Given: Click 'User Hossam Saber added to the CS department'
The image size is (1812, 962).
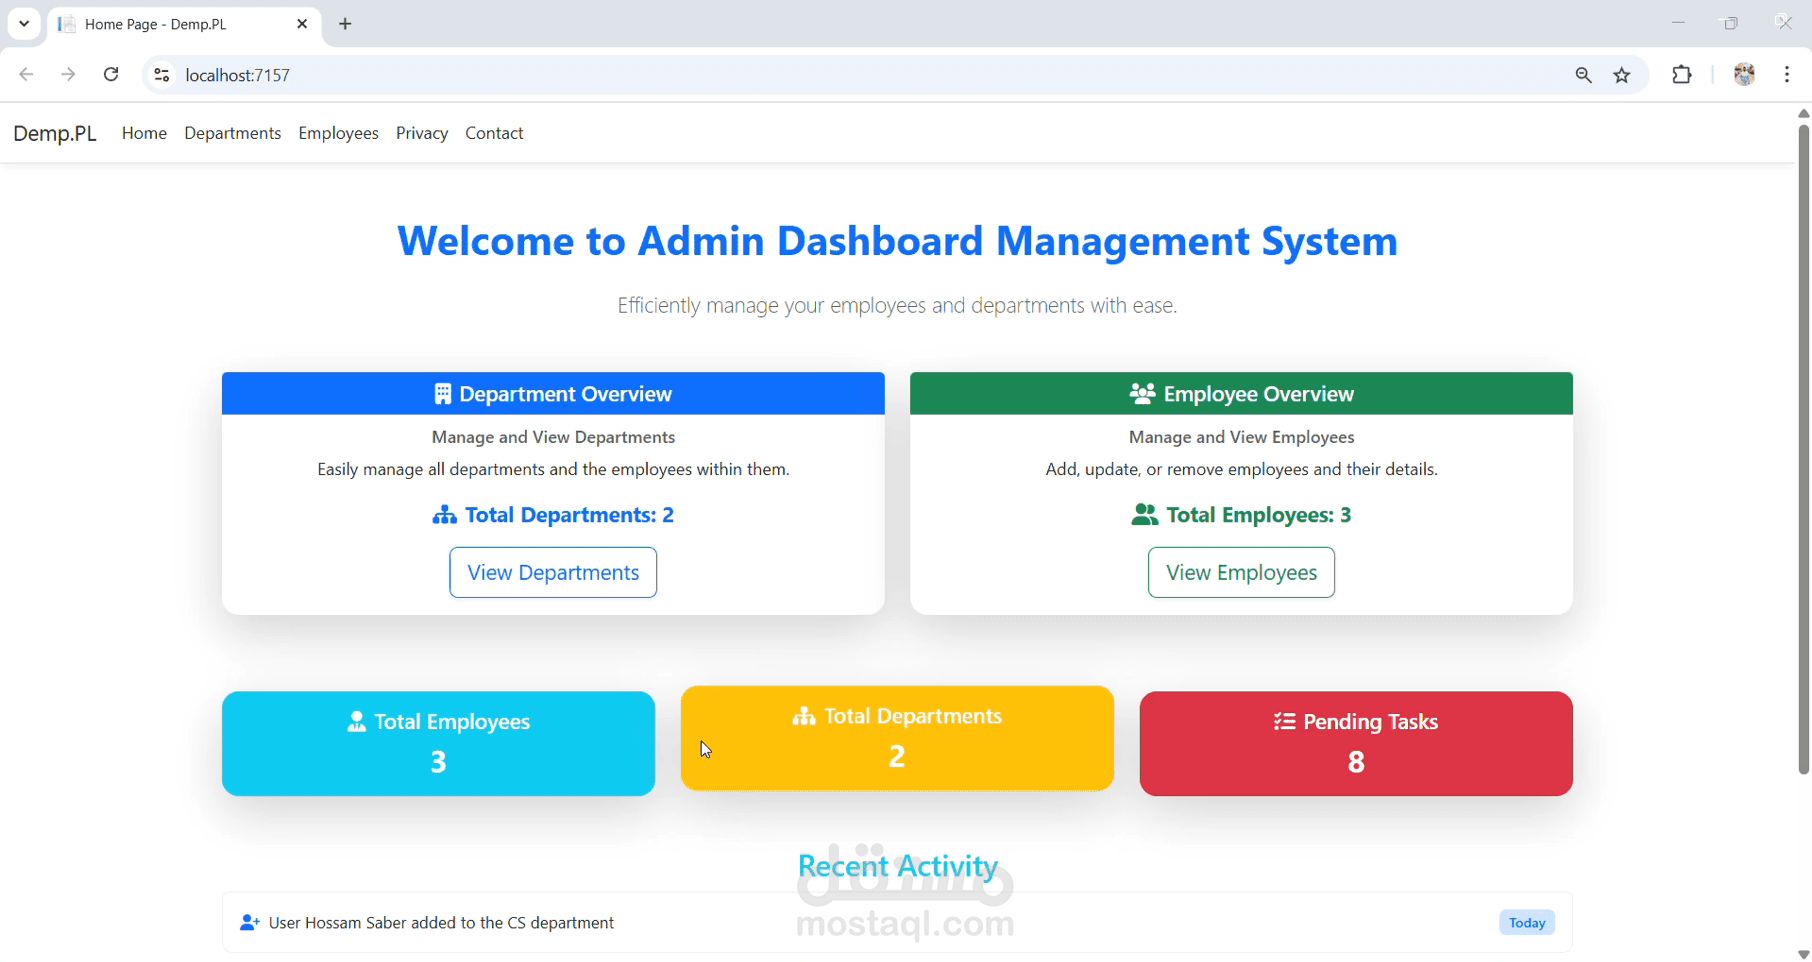Looking at the screenshot, I should [442, 923].
